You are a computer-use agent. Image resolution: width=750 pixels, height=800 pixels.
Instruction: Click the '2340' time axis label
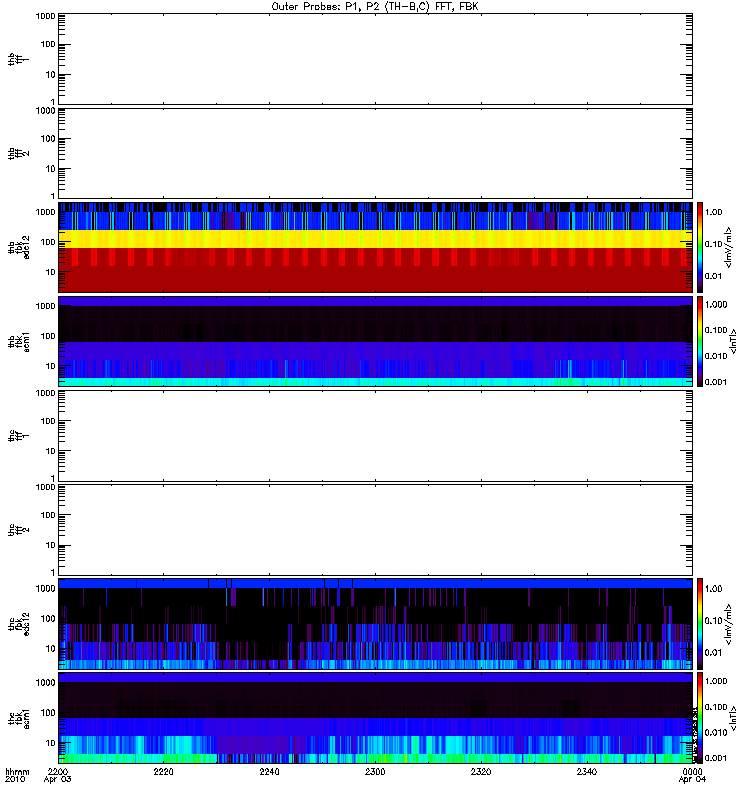coord(587,772)
